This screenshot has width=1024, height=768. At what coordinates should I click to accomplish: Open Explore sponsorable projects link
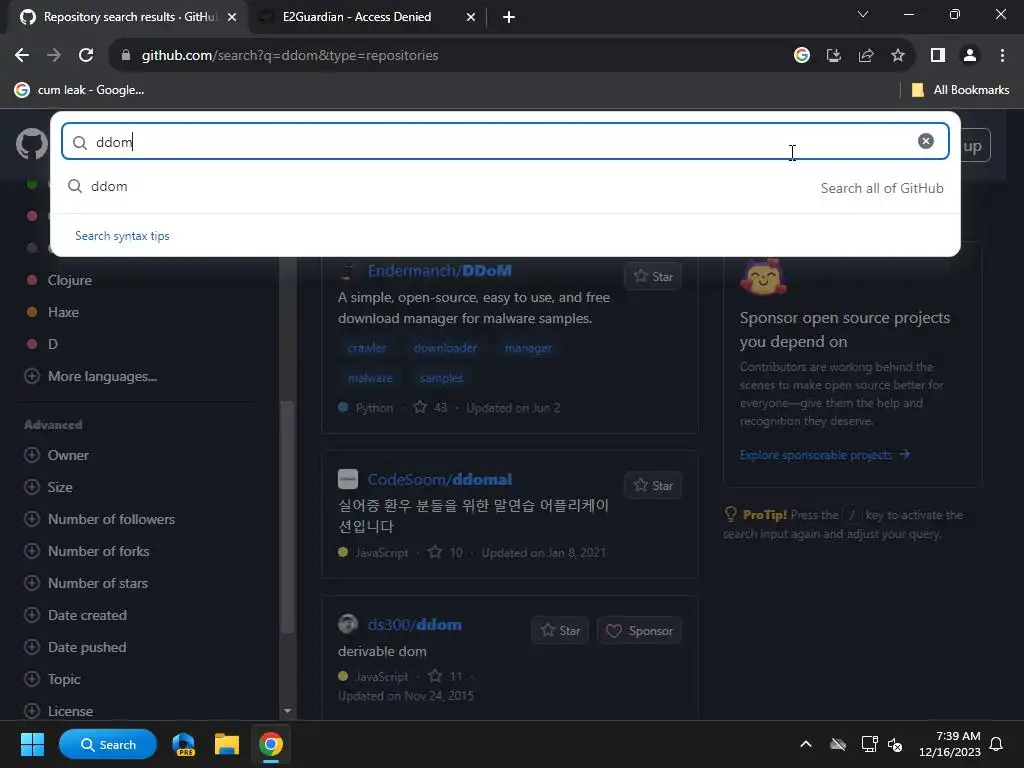click(824, 455)
